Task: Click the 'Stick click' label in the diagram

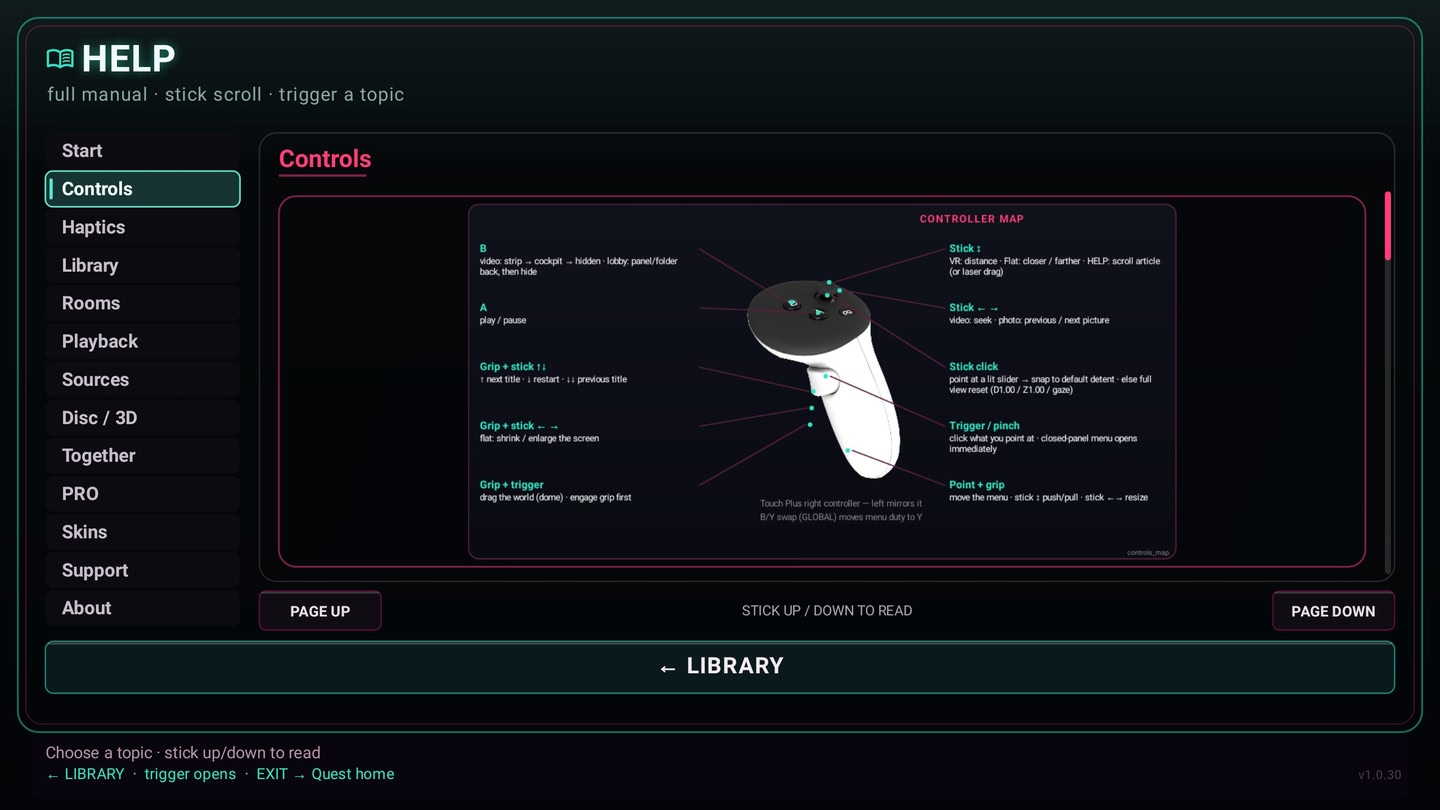Action: (x=974, y=367)
